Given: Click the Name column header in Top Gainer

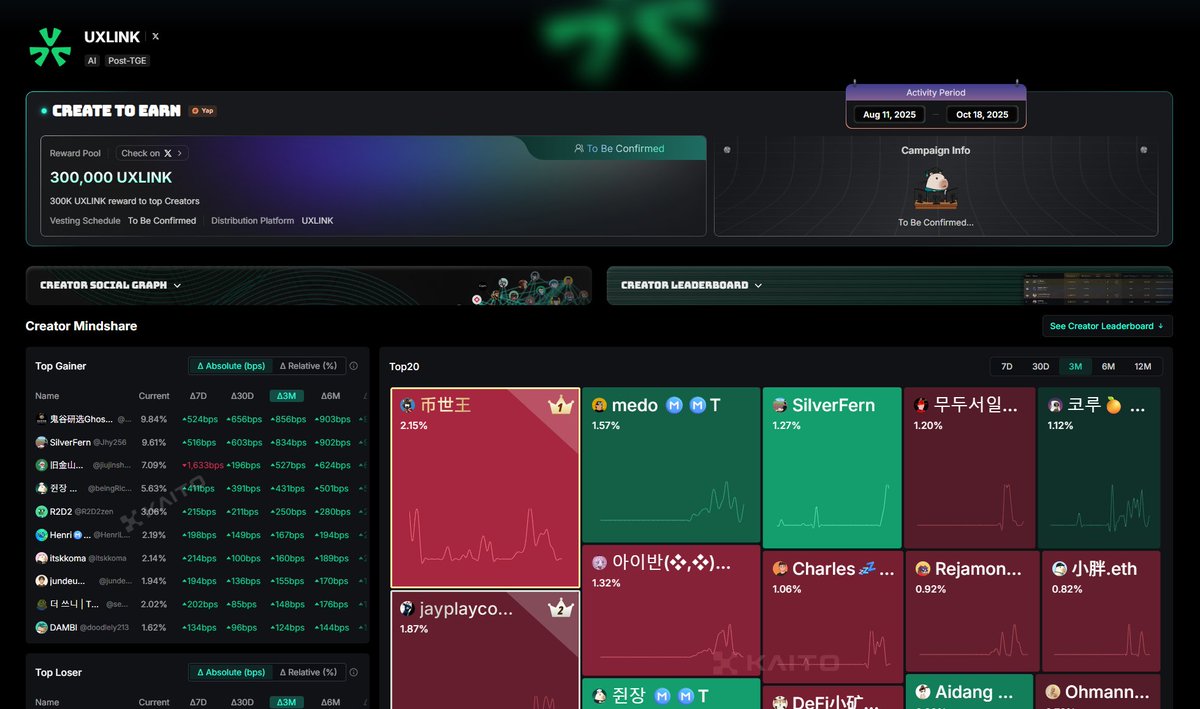Looking at the screenshot, I should (x=47, y=396).
